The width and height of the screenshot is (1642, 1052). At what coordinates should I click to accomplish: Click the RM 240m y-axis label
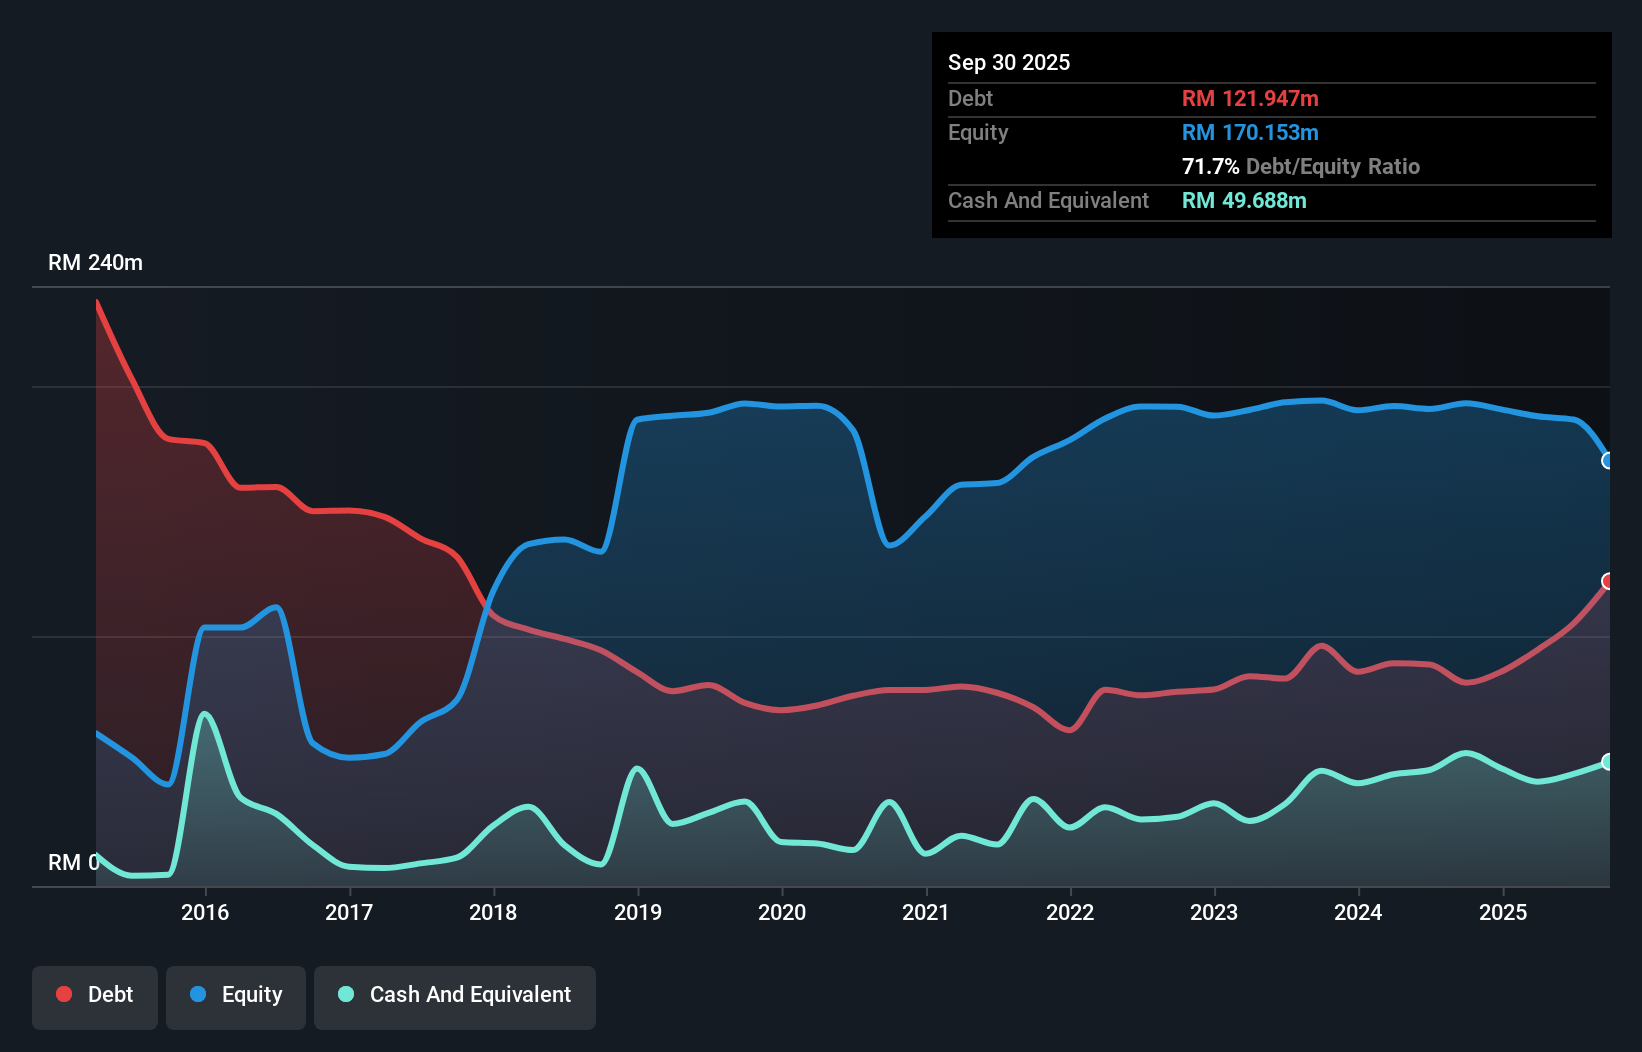pyautogui.click(x=96, y=263)
